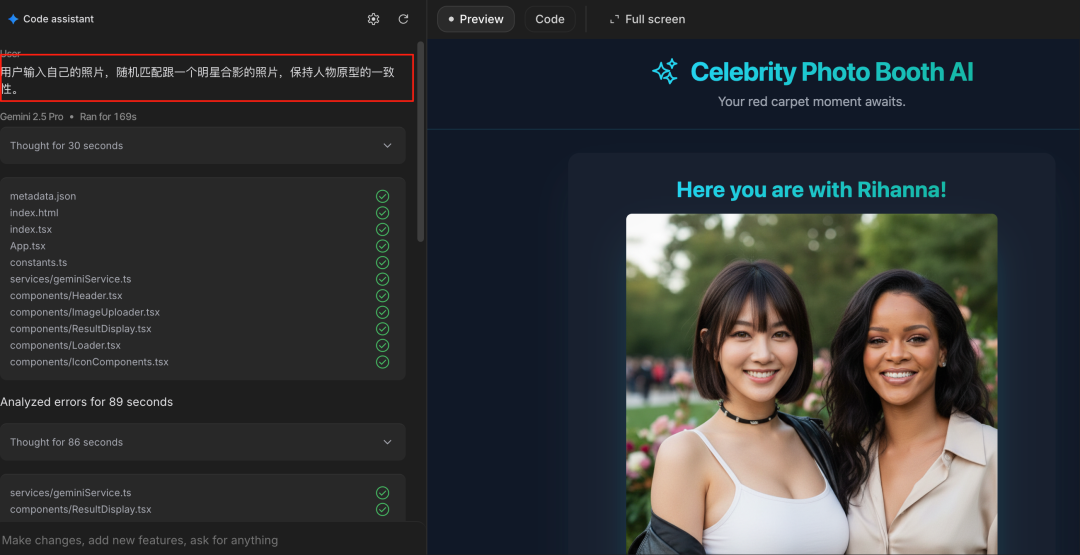Open the preview in Full screen
Screen dimensions: 1080x555
pyautogui.click(x=647, y=19)
